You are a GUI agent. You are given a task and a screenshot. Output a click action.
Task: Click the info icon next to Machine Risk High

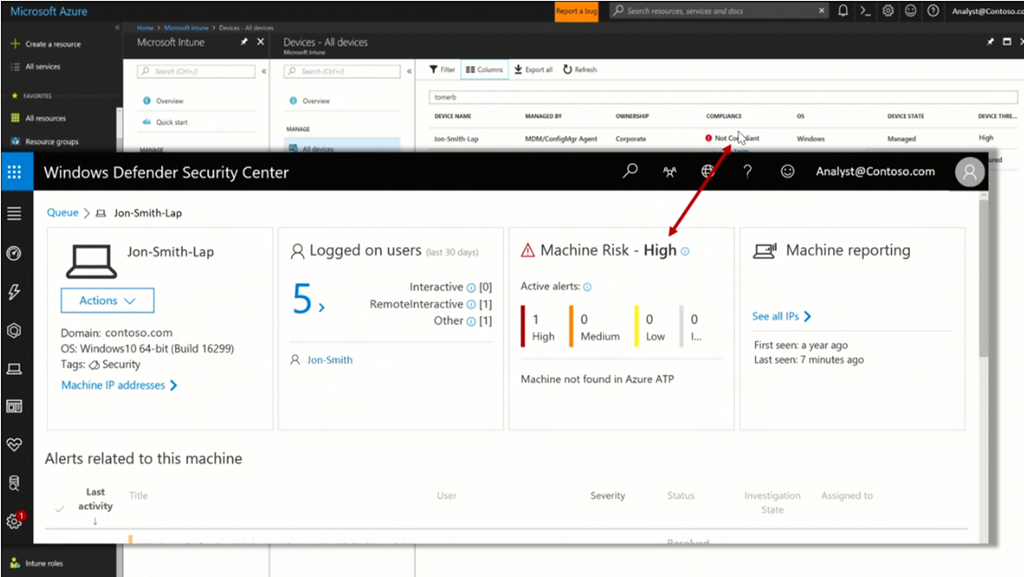(685, 251)
